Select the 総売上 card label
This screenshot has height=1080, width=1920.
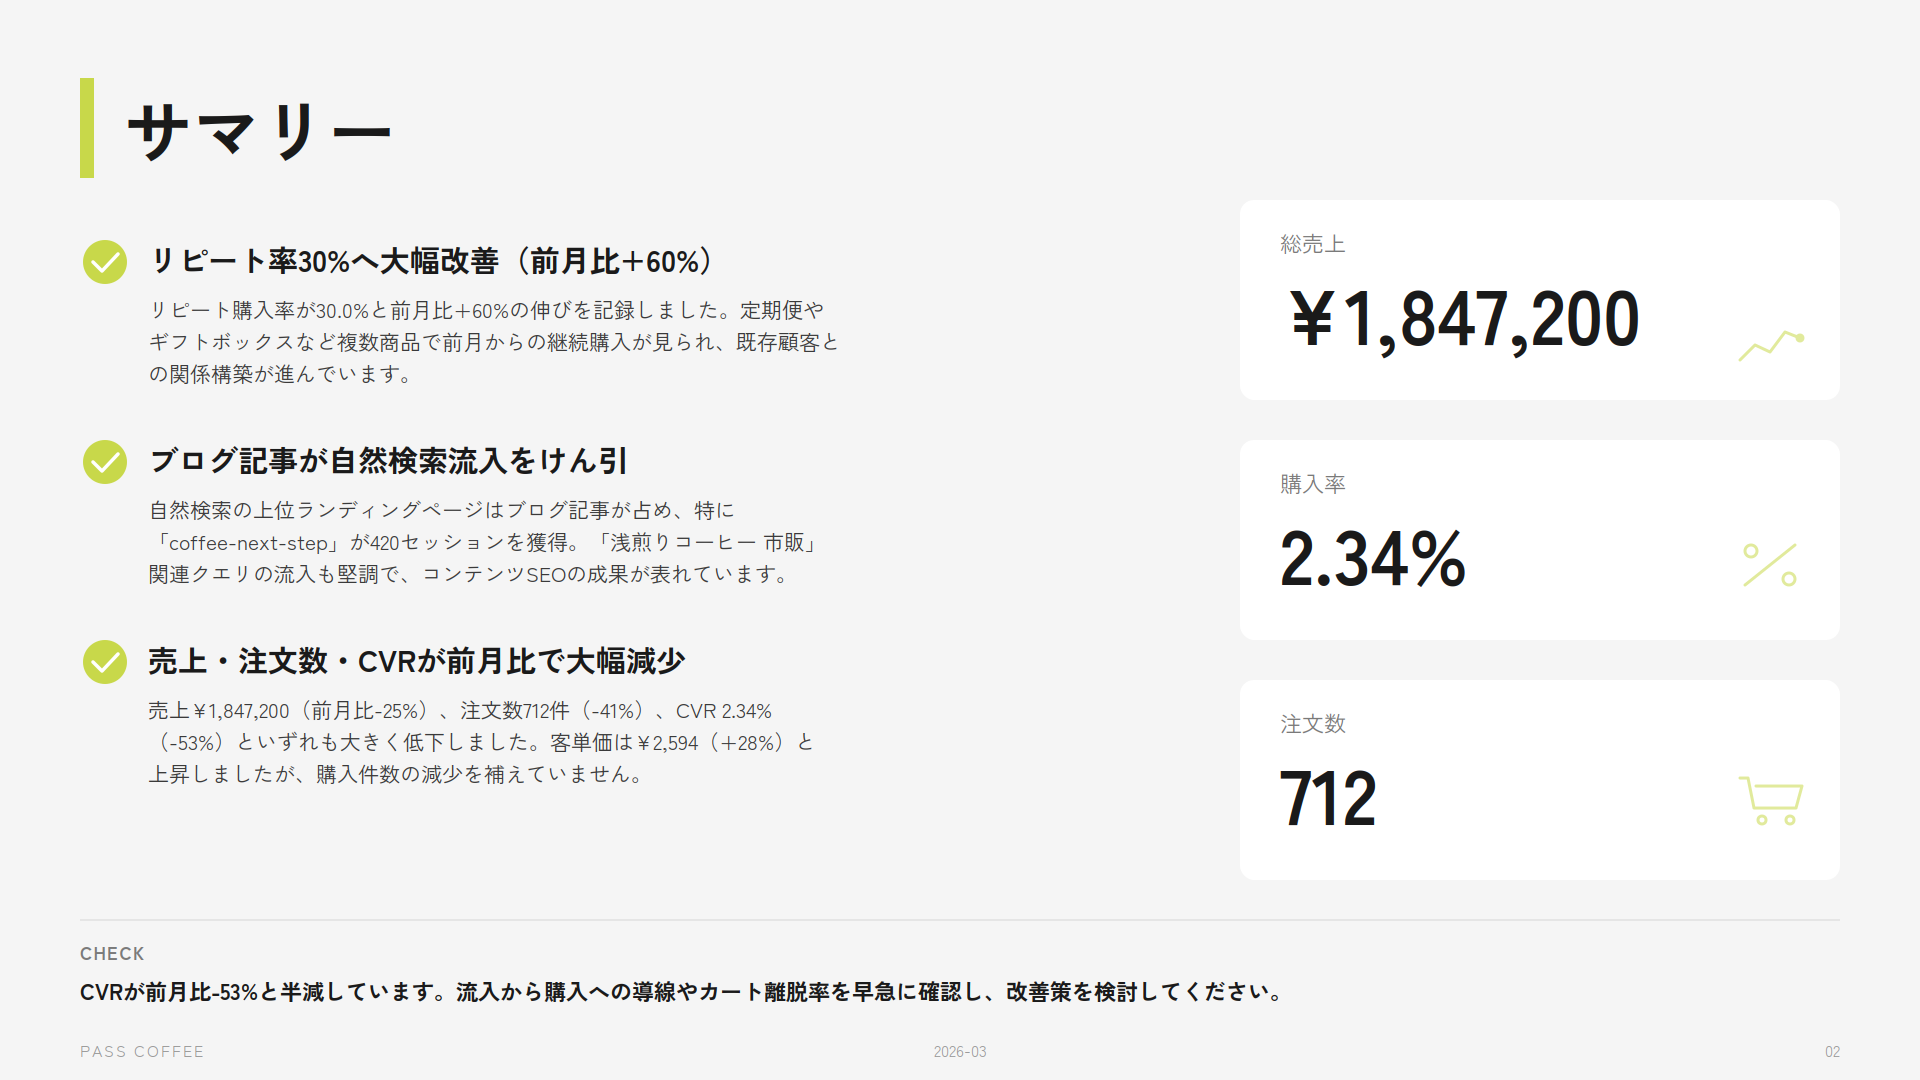click(x=1313, y=244)
